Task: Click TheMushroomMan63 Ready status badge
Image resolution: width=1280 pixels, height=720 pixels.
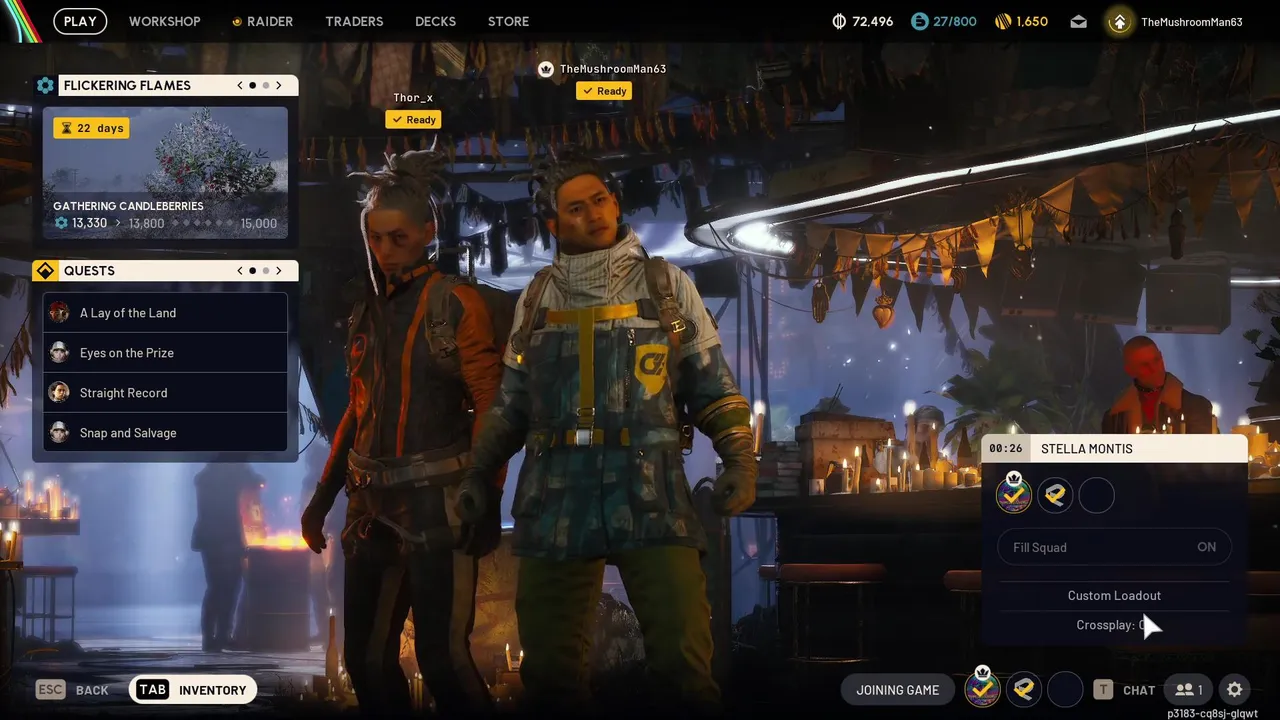Action: (604, 90)
